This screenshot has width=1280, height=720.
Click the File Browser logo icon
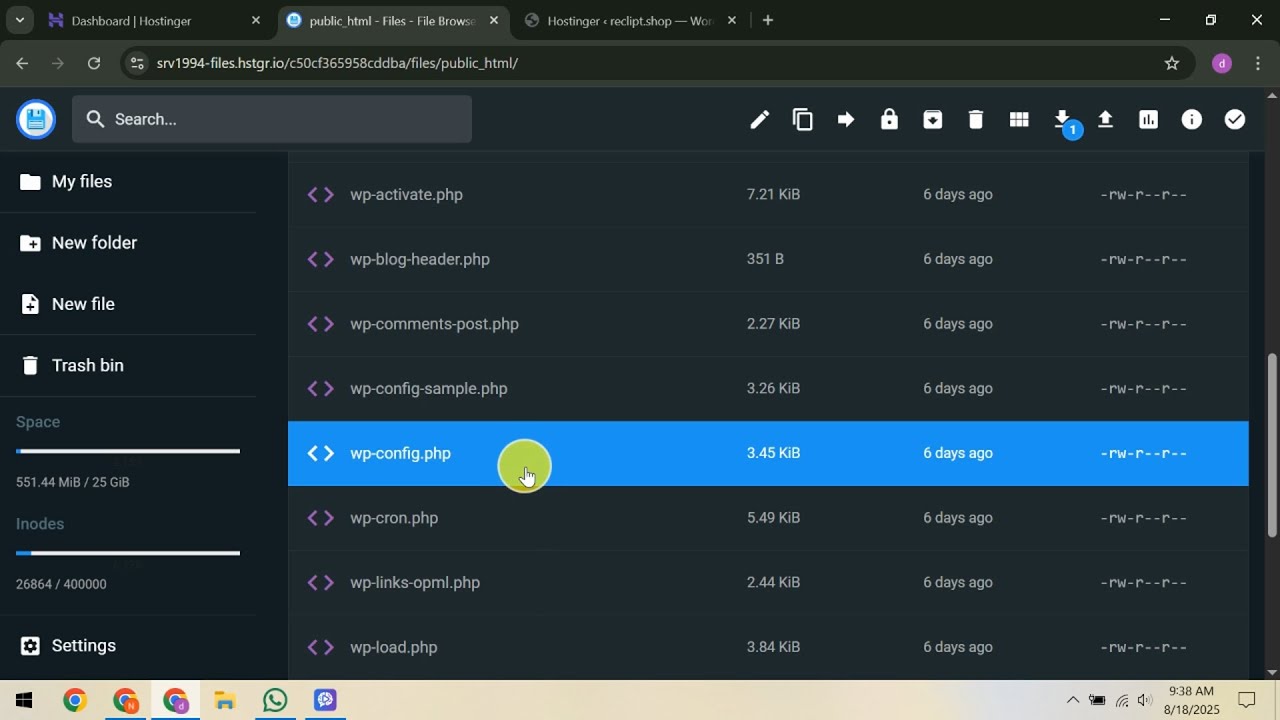click(36, 120)
